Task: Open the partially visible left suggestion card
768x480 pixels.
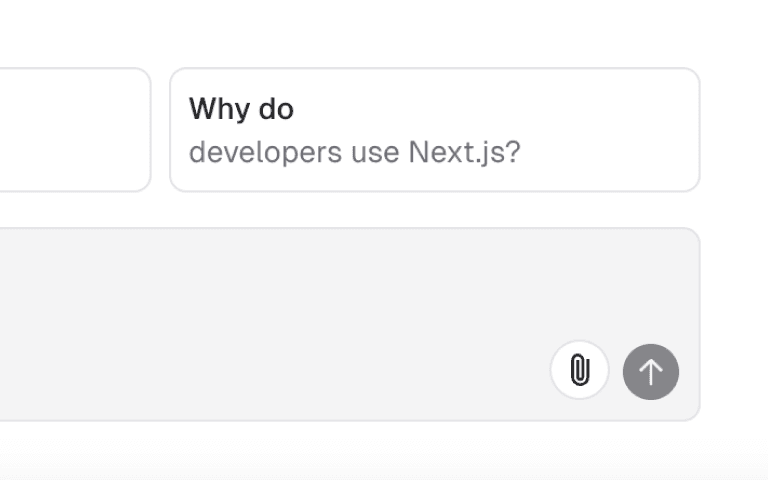Action: [70, 130]
